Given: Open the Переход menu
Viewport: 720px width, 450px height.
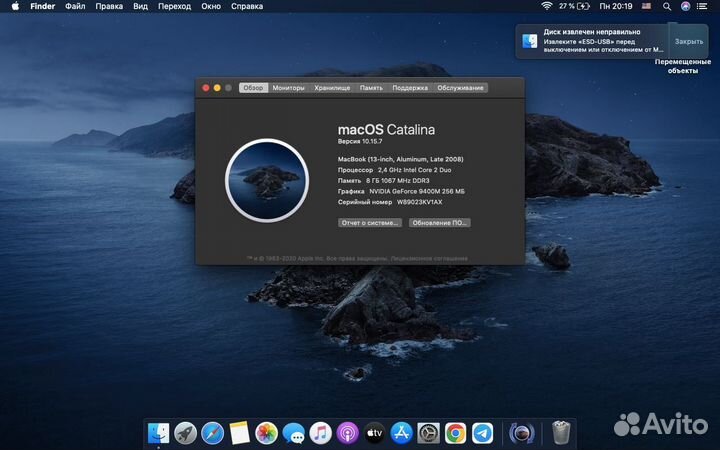Looking at the screenshot, I should [174, 6].
